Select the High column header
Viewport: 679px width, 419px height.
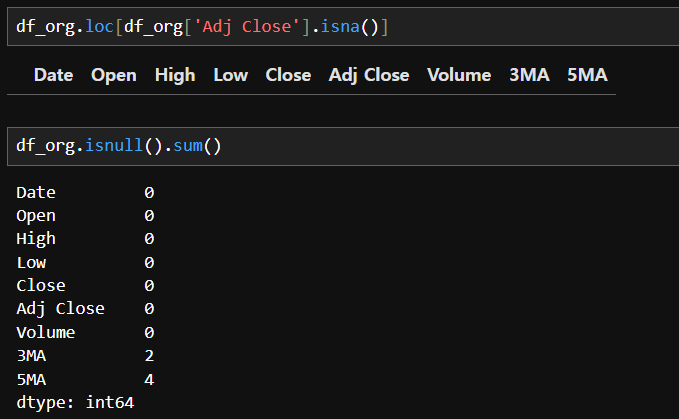click(x=175, y=75)
